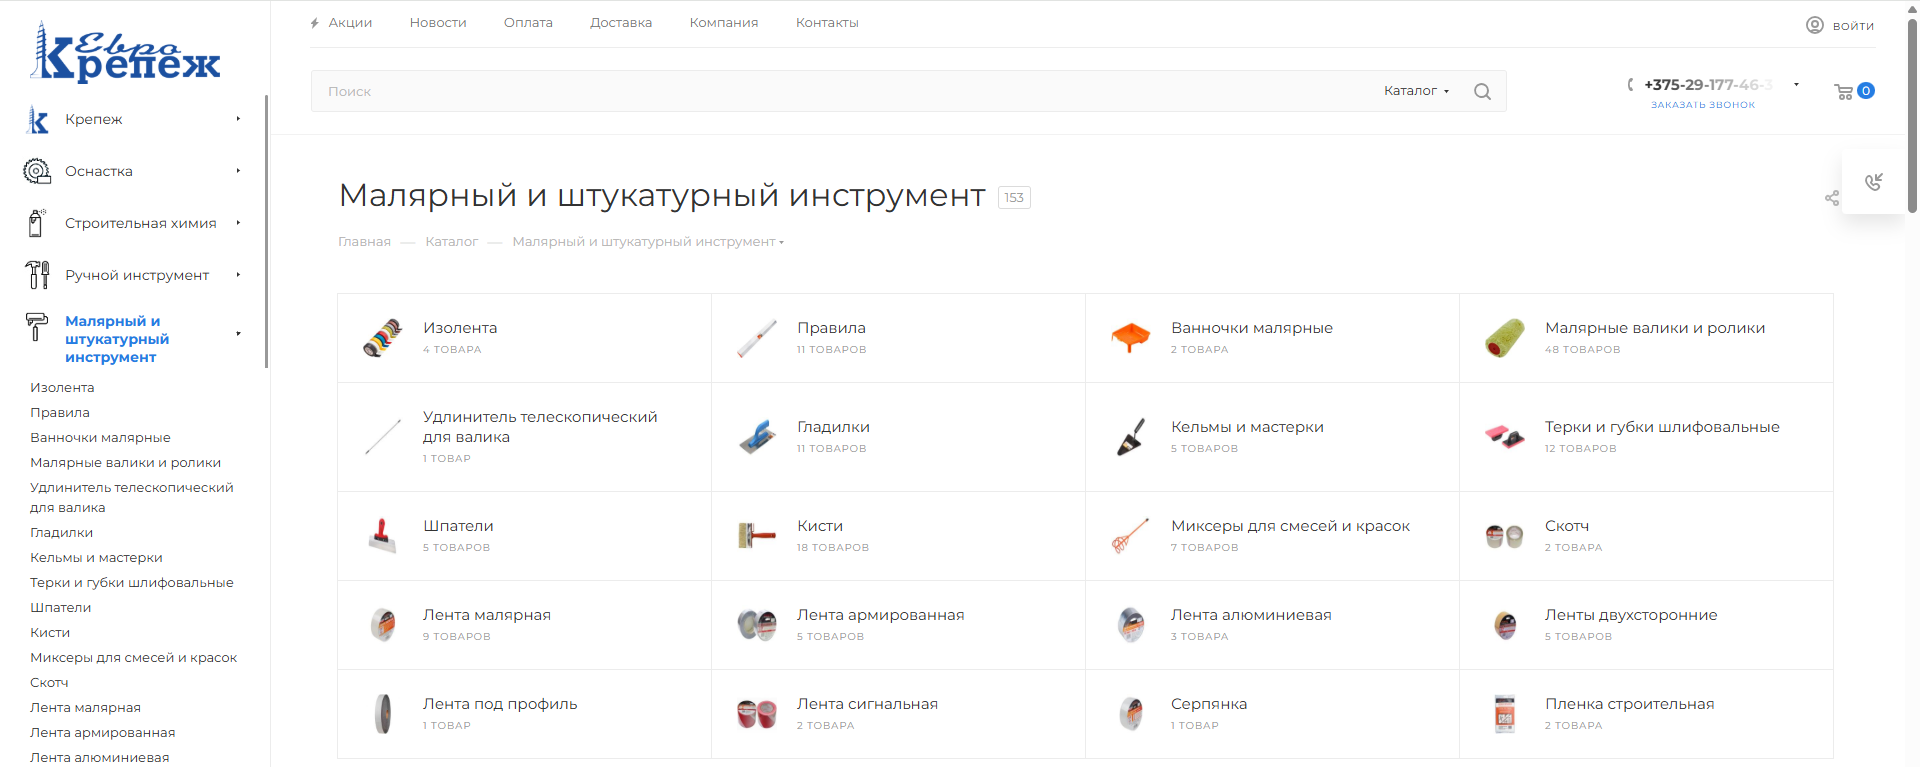The image size is (1920, 767).
Task: Open the phone numbers dropdown arrow
Action: pyautogui.click(x=1796, y=85)
